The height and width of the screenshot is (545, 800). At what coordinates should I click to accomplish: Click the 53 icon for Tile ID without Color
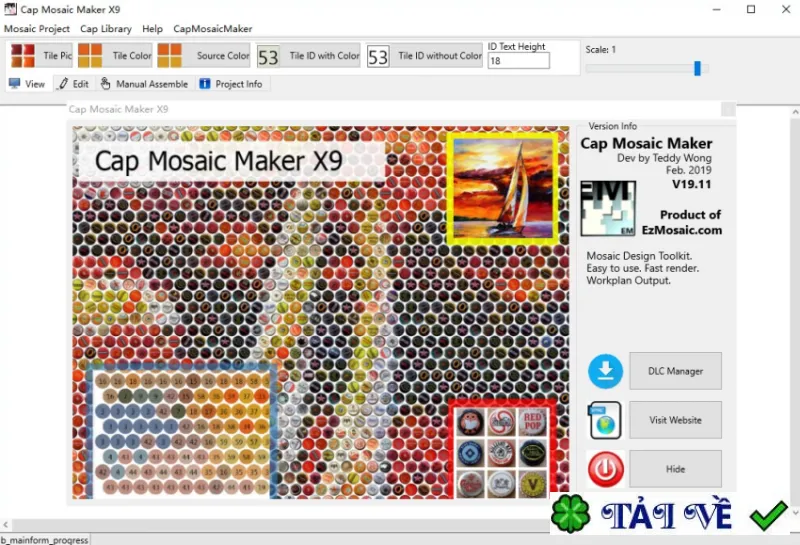378,57
